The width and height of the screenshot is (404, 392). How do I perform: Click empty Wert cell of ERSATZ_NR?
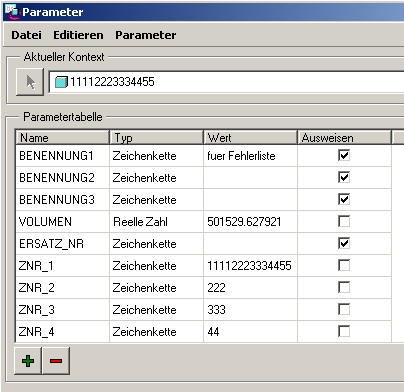pyautogui.click(x=250, y=244)
